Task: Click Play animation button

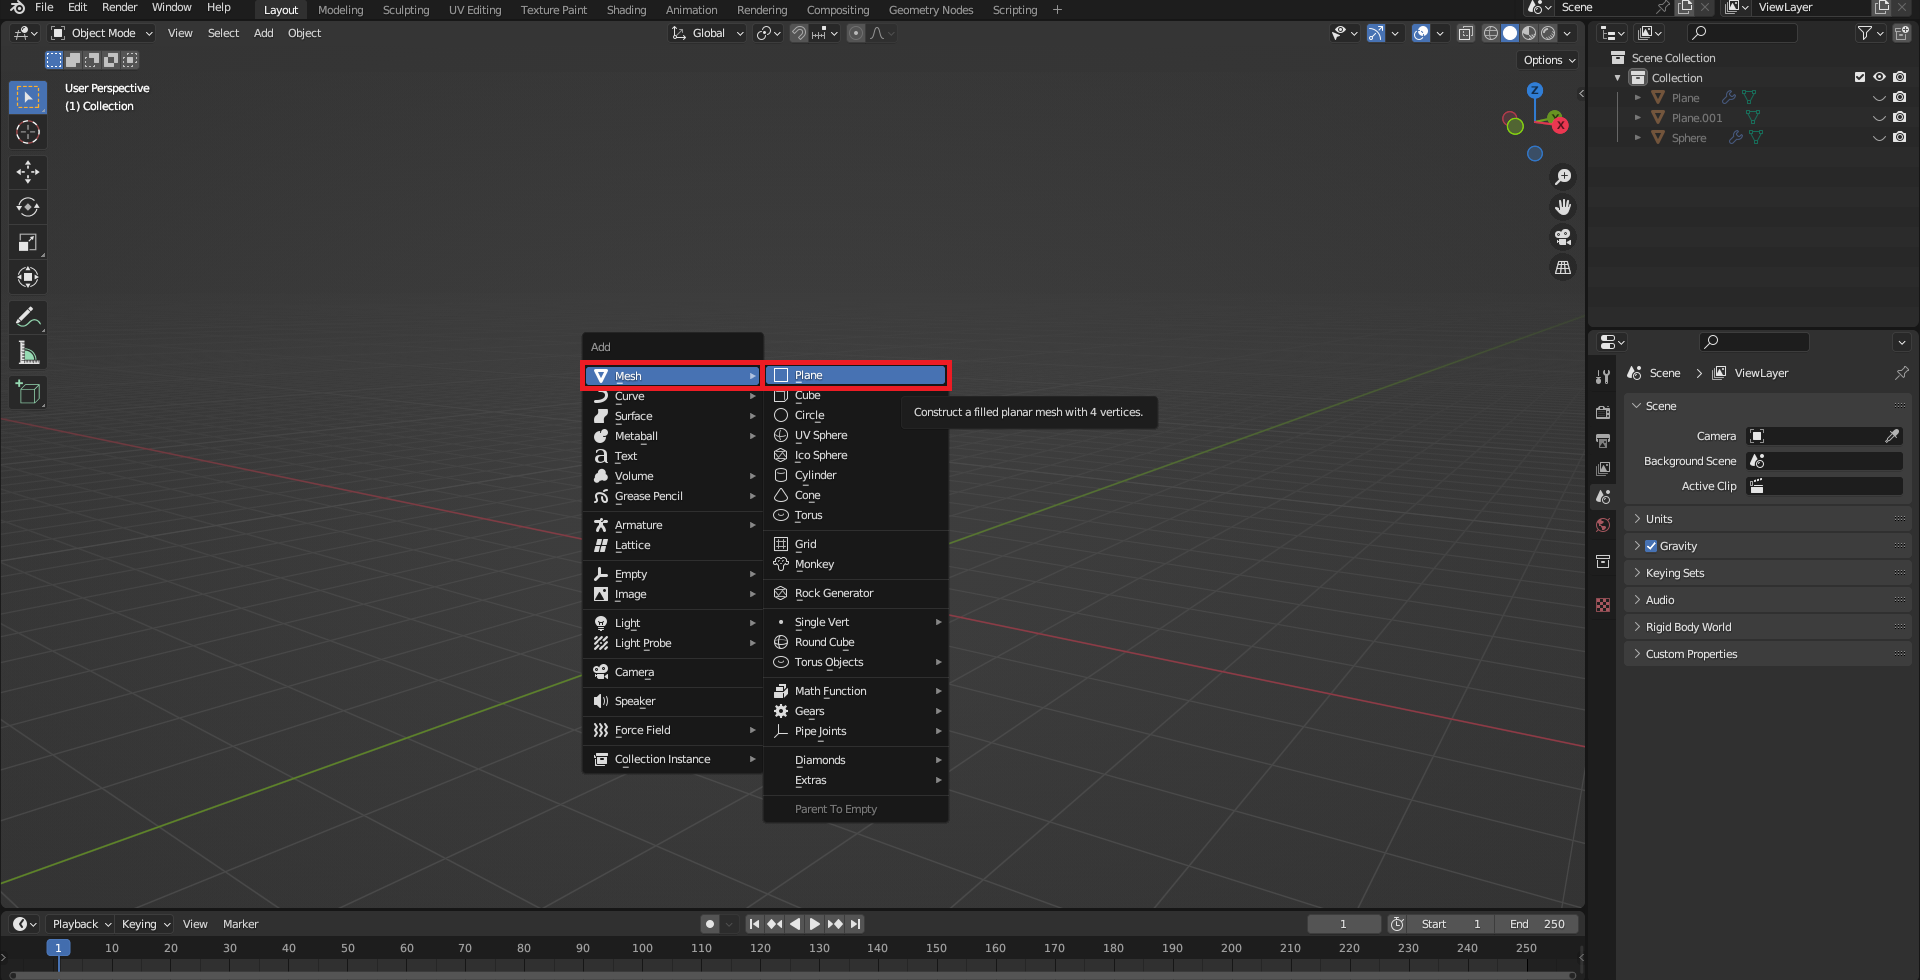Action: pyautogui.click(x=814, y=924)
